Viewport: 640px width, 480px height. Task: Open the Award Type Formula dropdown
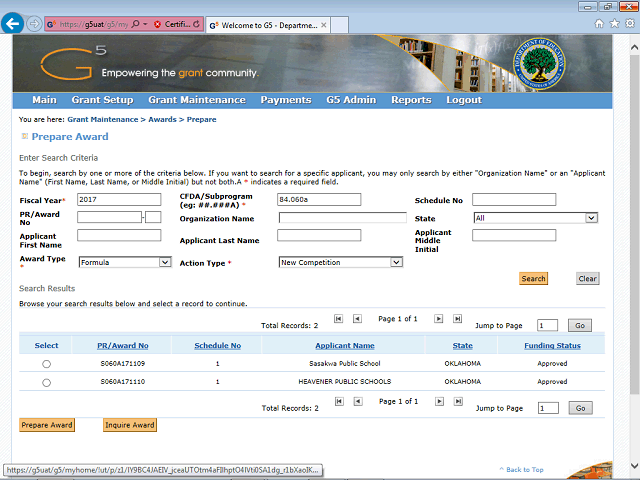[x=125, y=262]
